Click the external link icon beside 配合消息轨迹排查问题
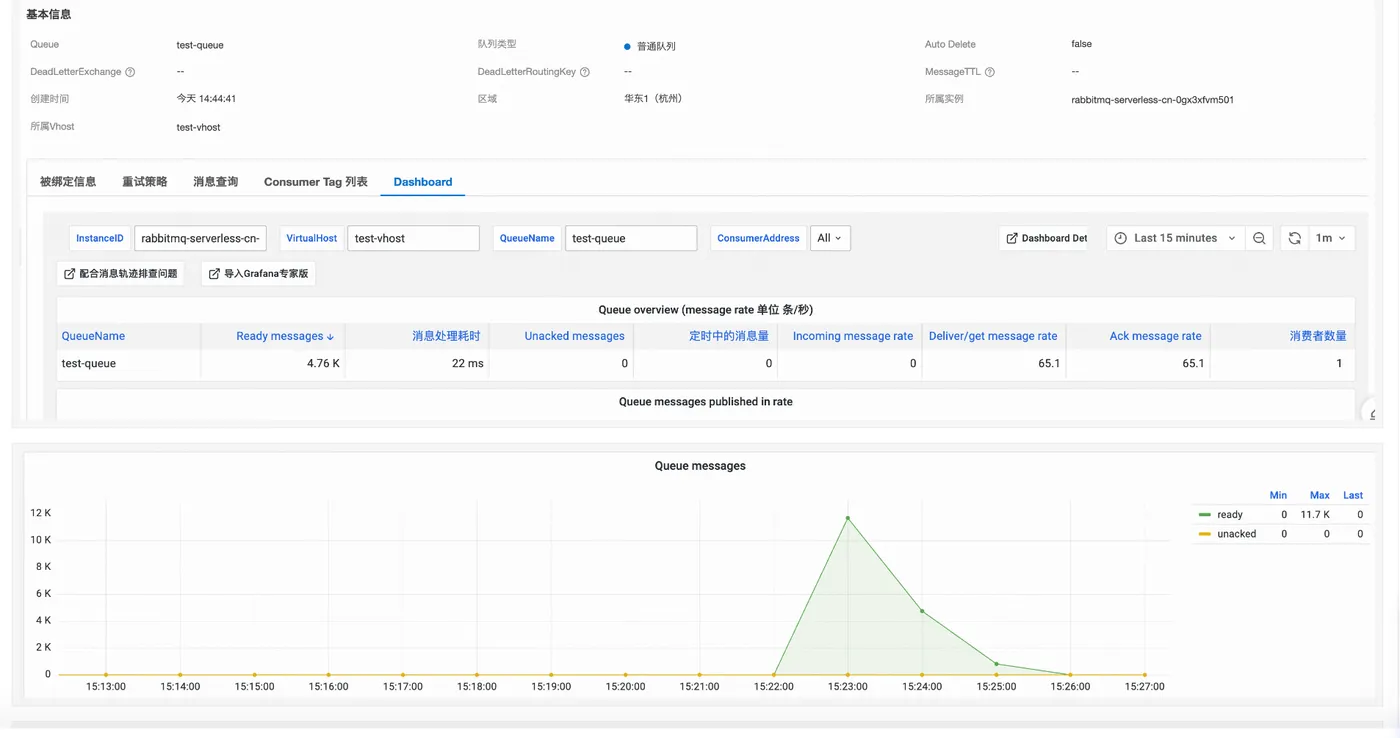 point(70,273)
